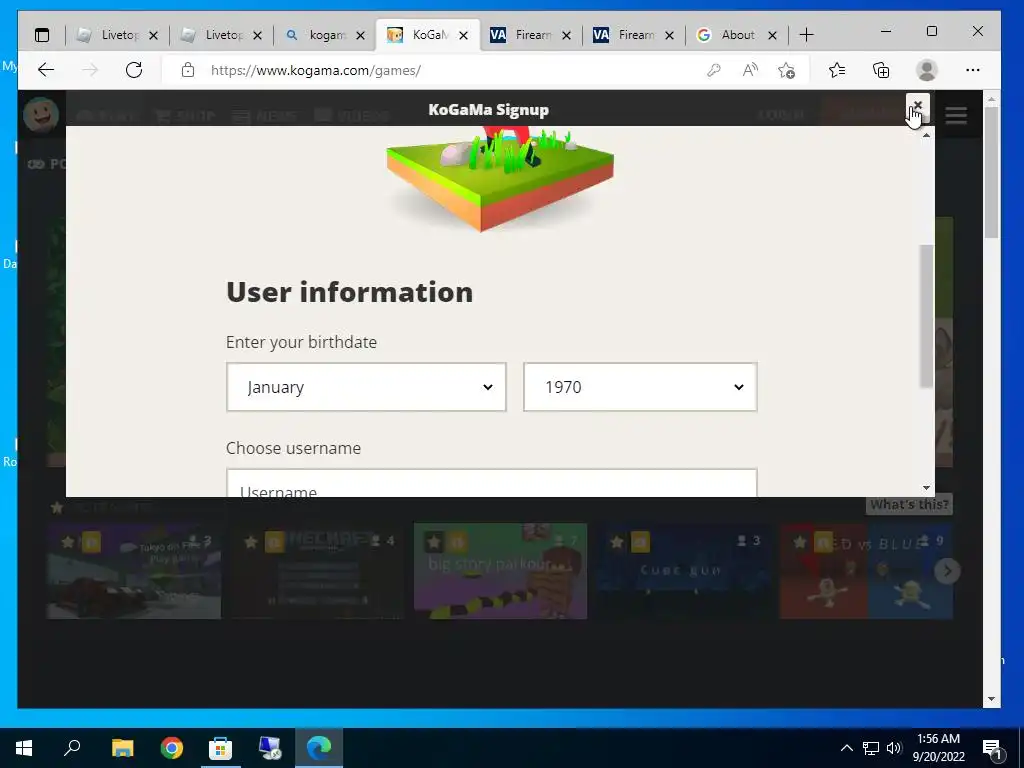Open the birth month dropdown showing January
Viewport: 1024px width, 768px height.
366,387
